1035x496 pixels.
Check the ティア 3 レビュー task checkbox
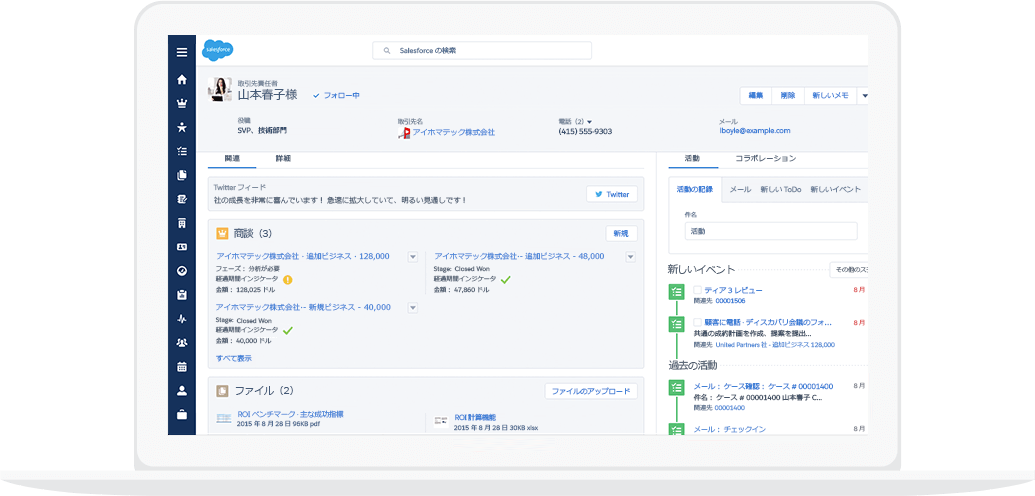(x=697, y=290)
